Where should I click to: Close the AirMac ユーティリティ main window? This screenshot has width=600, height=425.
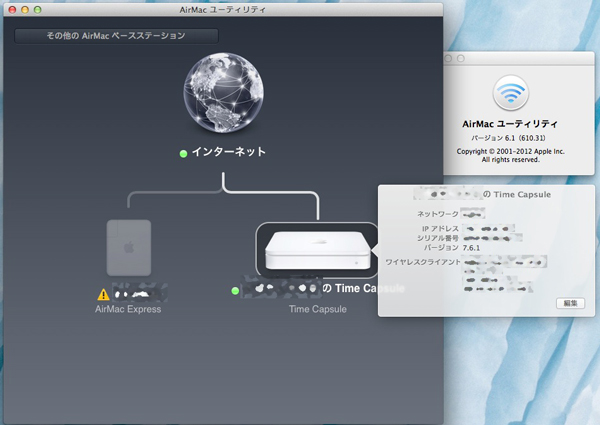pos(12,10)
